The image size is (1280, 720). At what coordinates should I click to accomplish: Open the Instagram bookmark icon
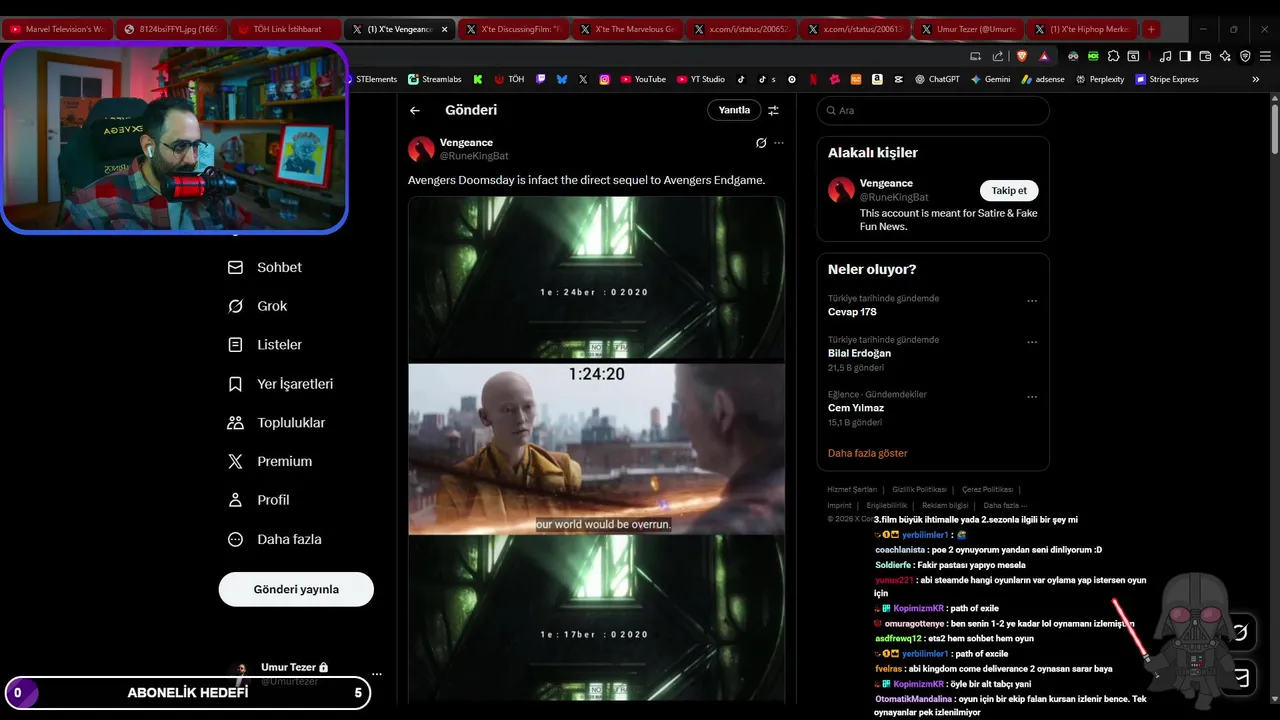(605, 79)
